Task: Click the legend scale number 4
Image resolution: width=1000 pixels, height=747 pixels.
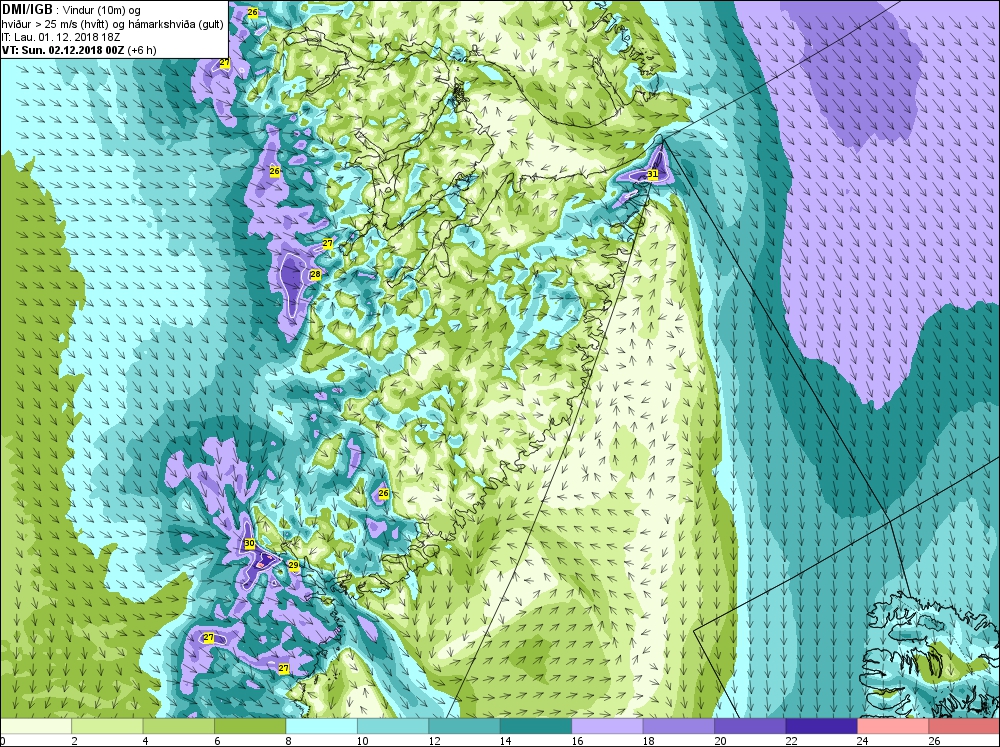Action: (x=146, y=741)
